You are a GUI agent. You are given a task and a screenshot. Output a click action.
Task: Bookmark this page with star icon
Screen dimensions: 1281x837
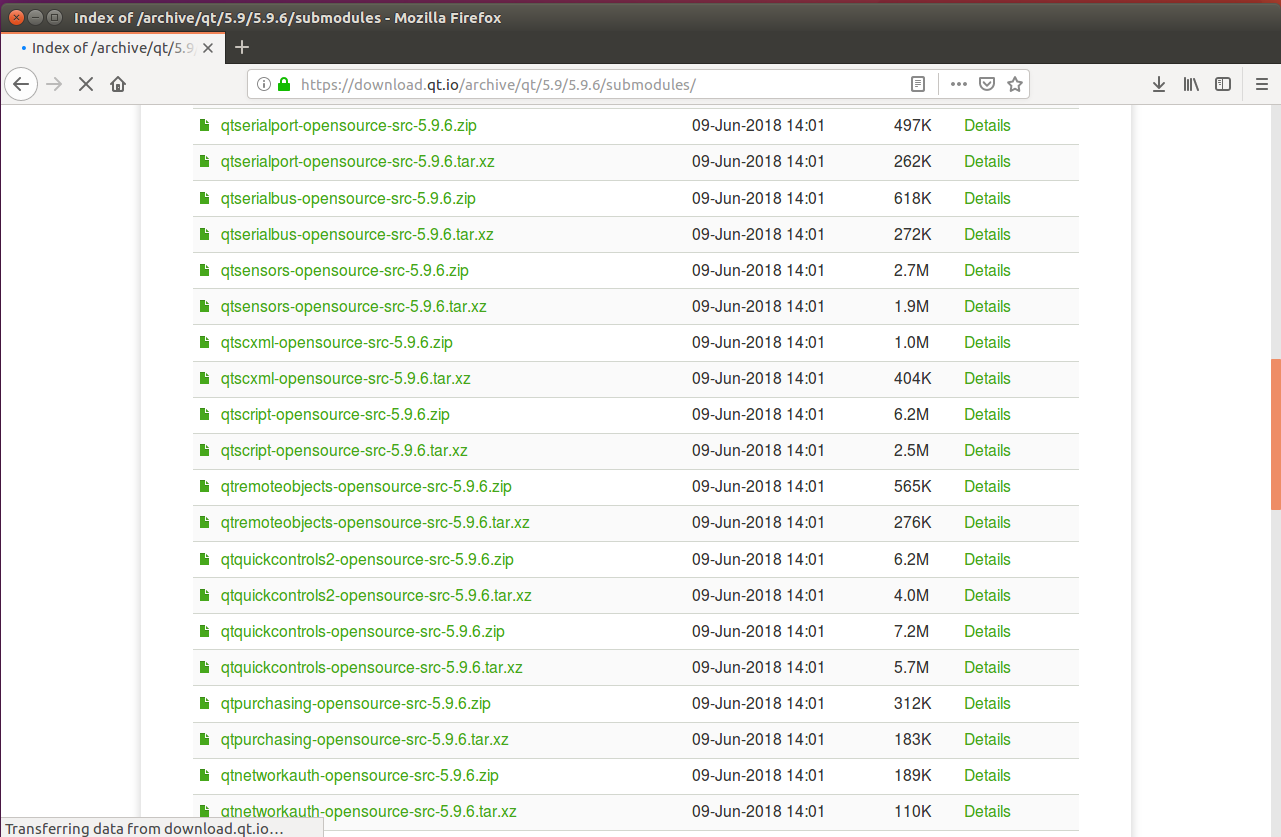pyautogui.click(x=1014, y=85)
